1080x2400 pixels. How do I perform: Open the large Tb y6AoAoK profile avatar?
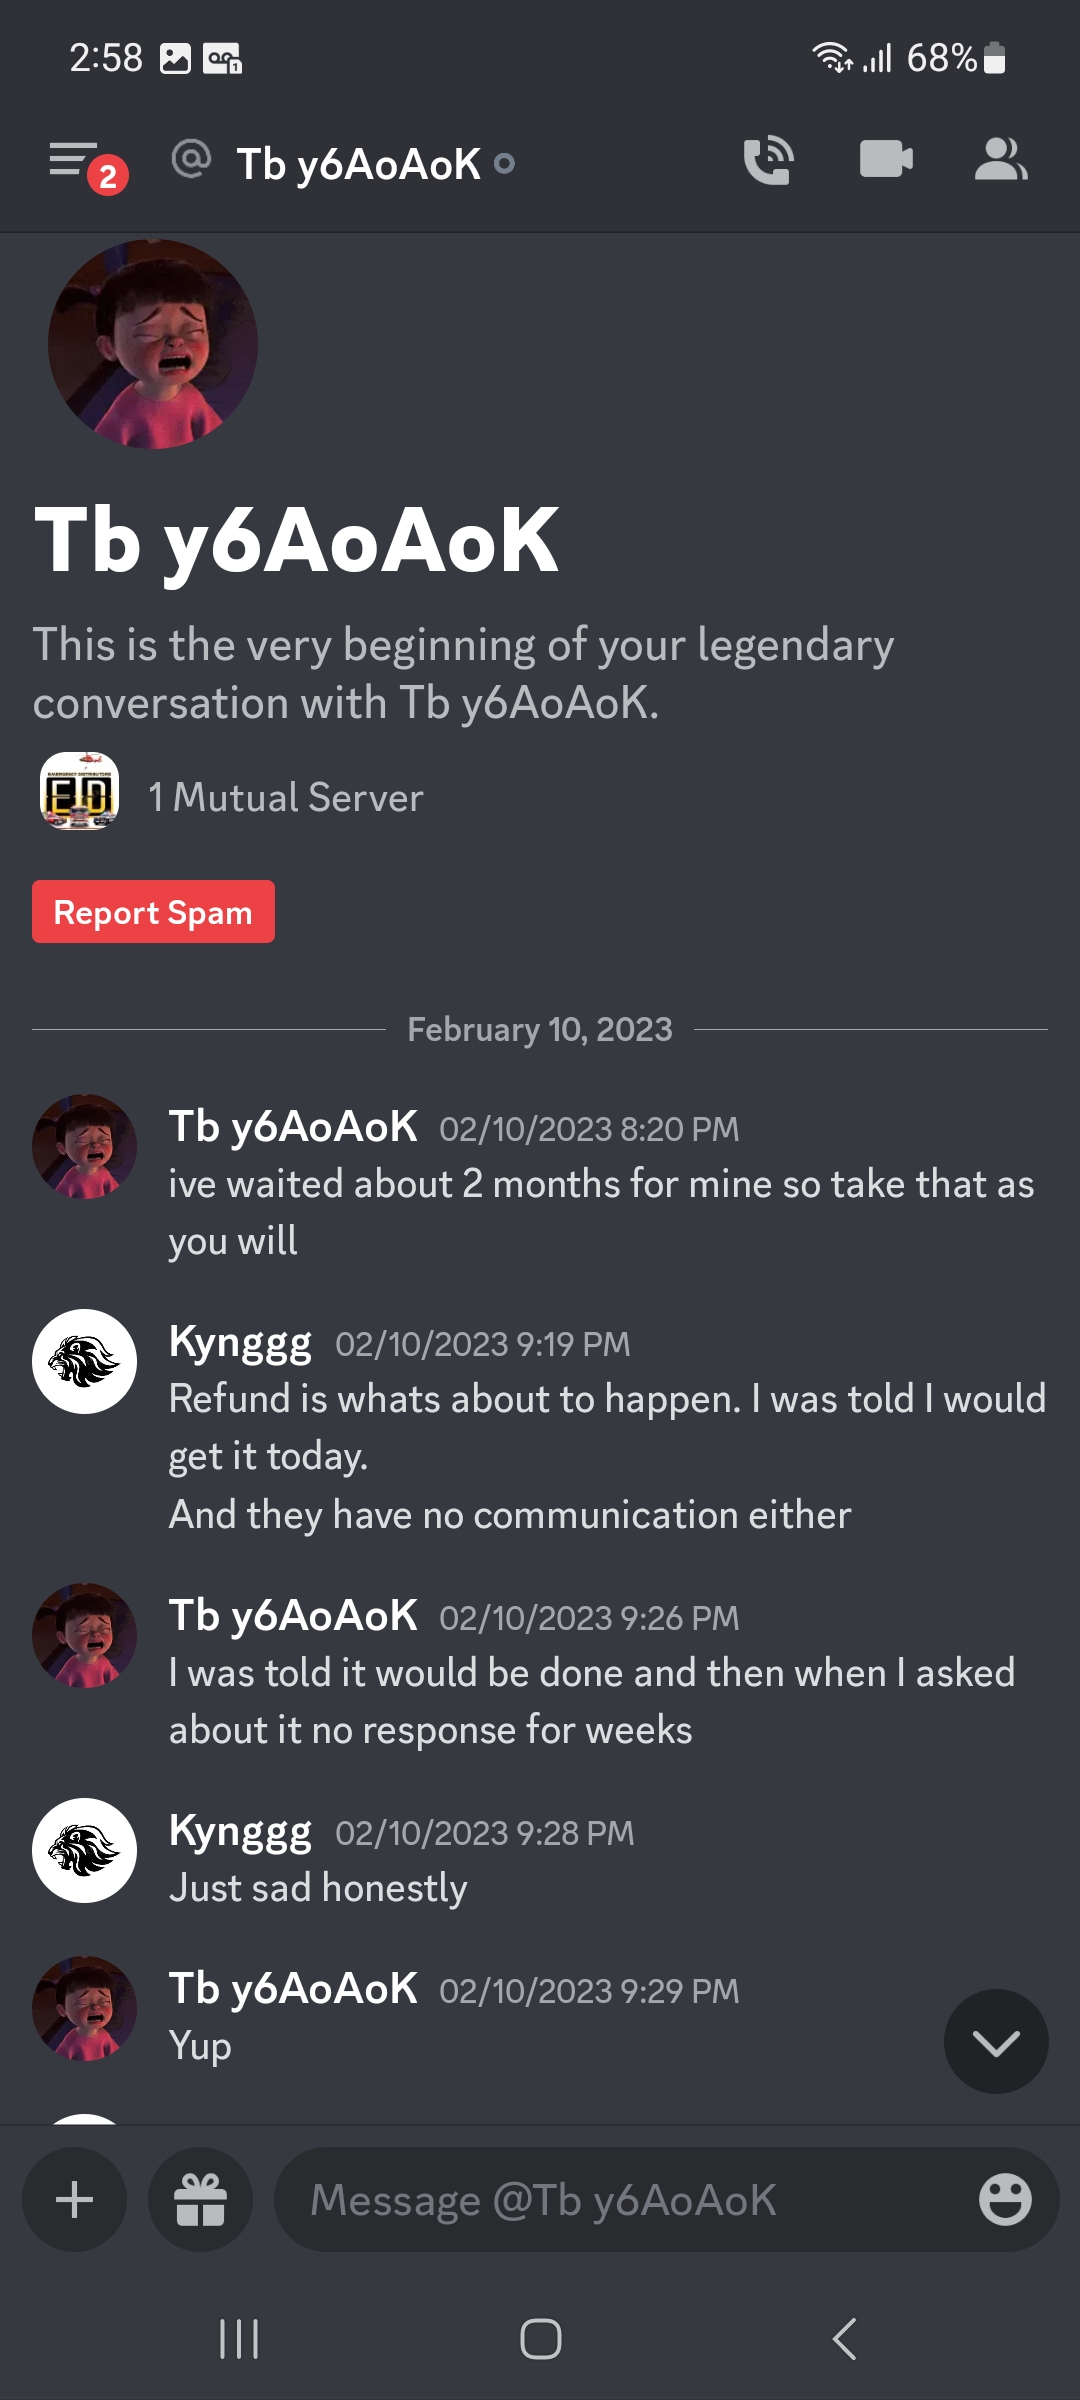153,344
